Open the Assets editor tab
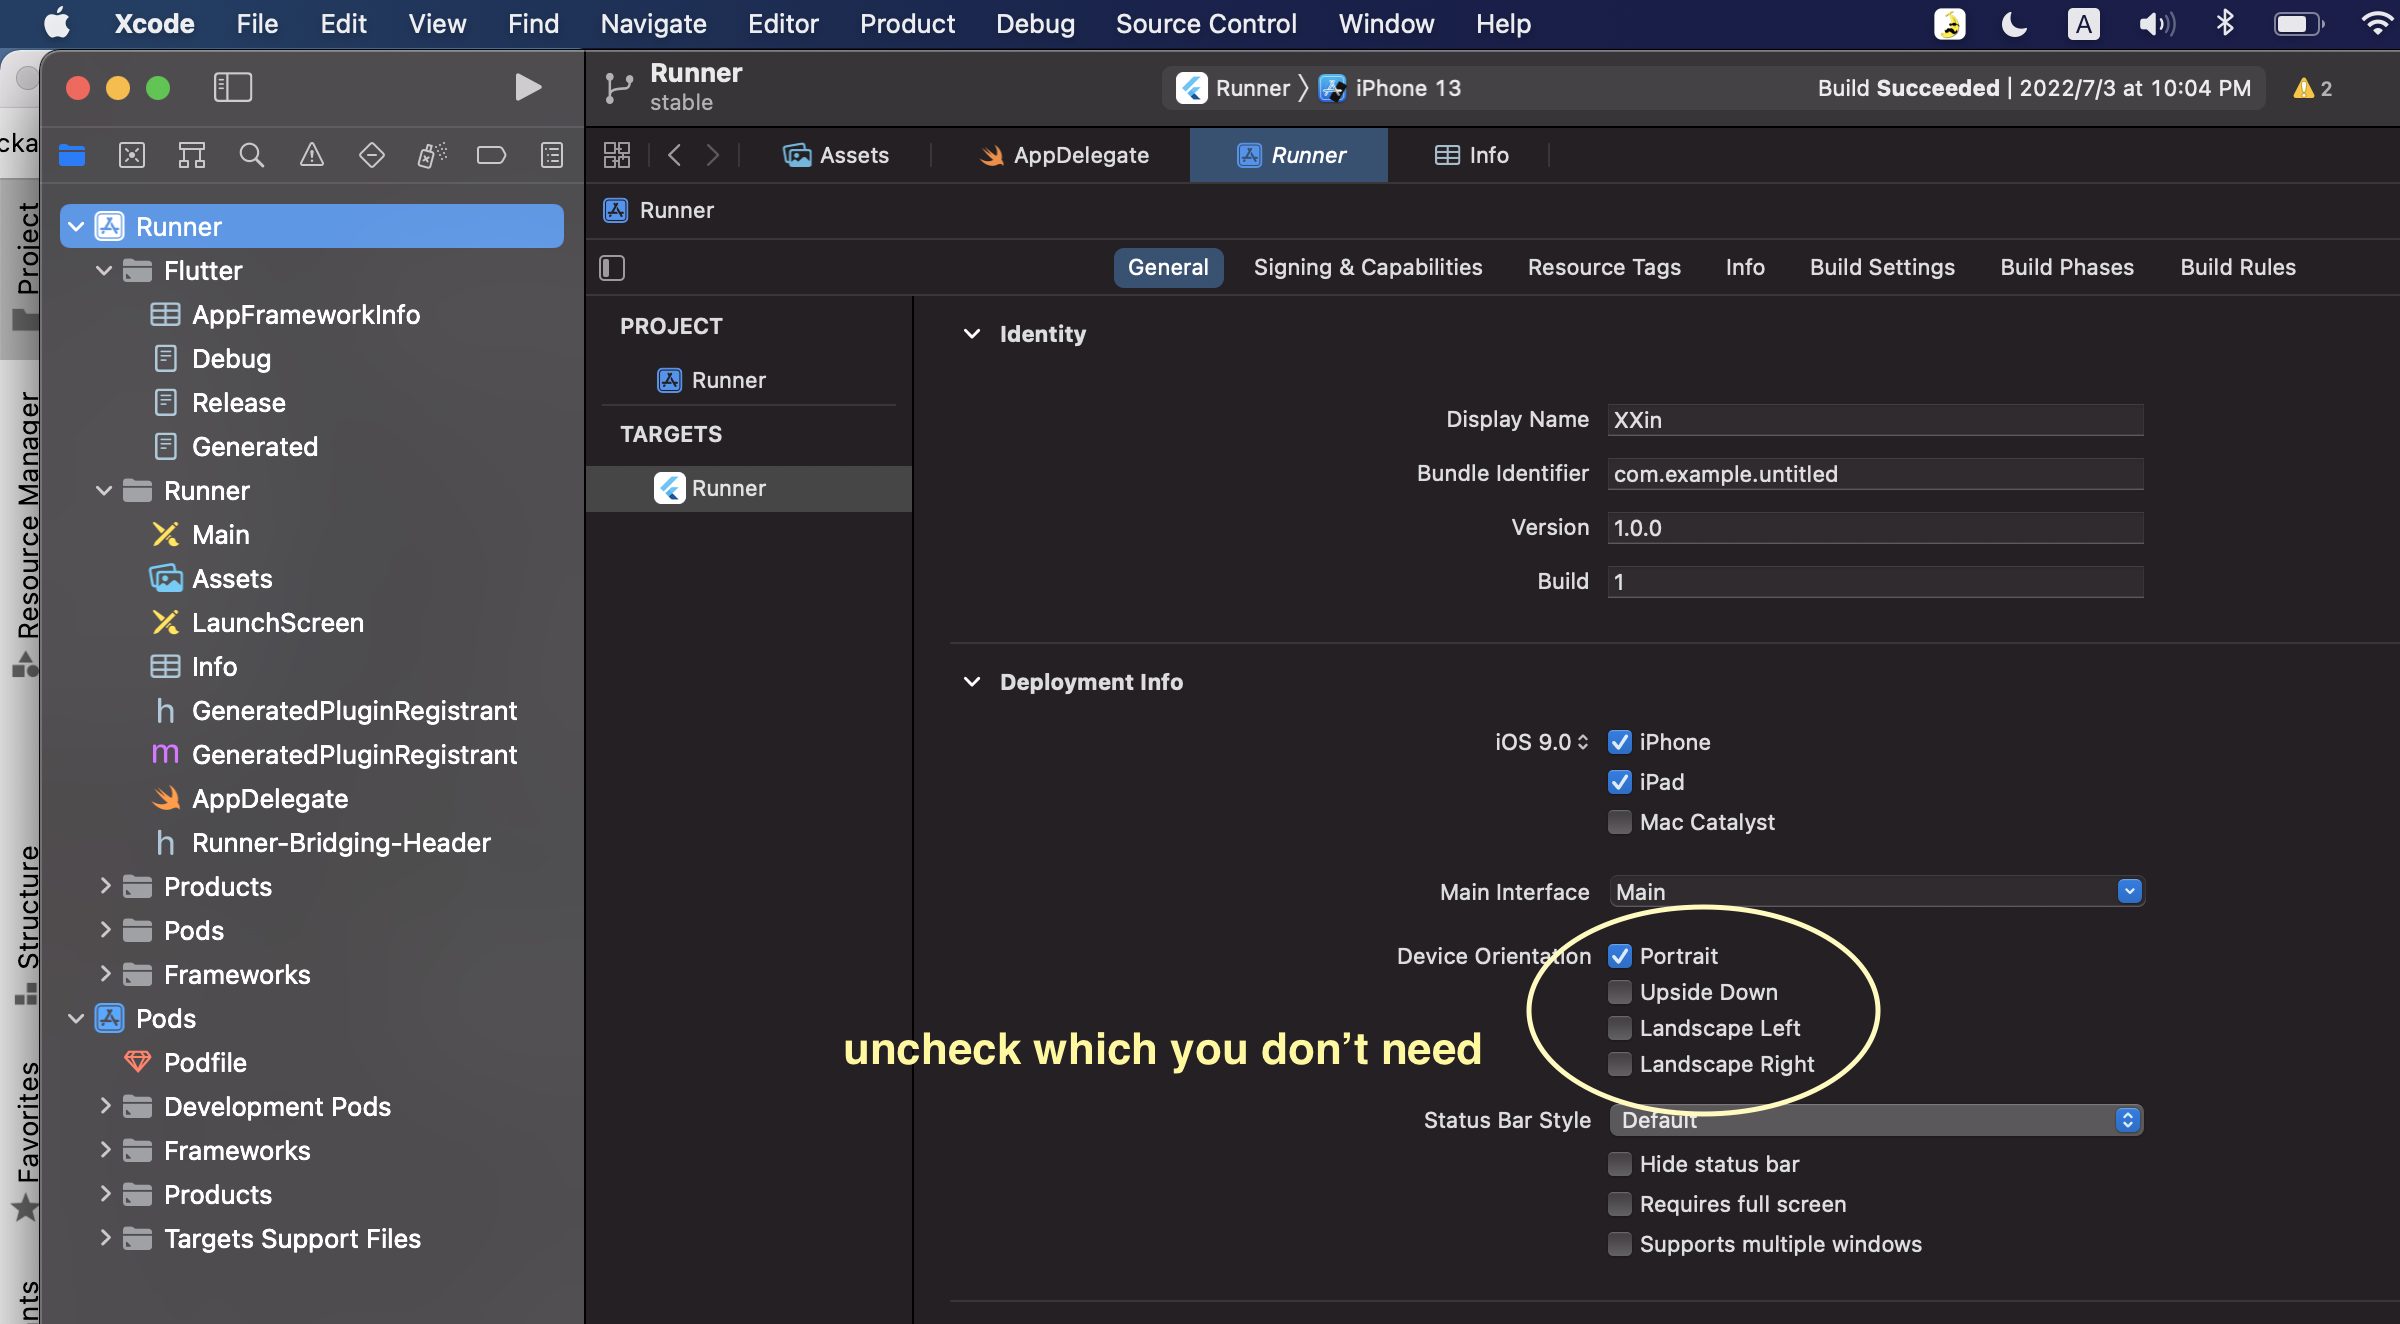This screenshot has width=2400, height=1324. (836, 155)
